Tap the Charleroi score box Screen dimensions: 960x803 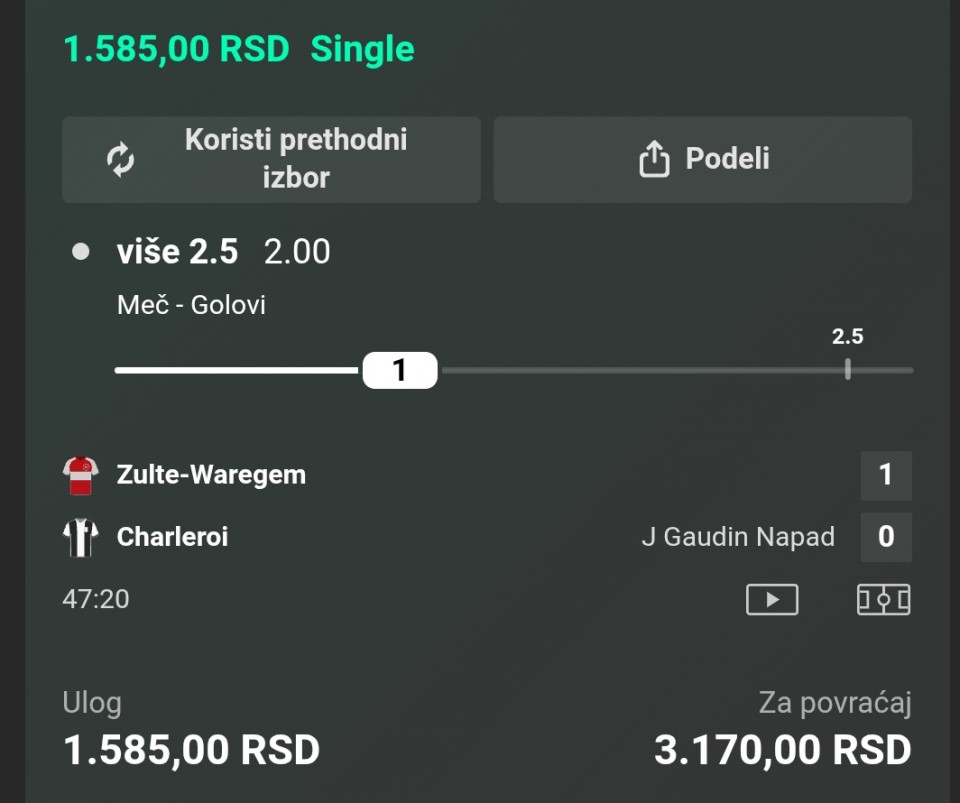click(885, 537)
